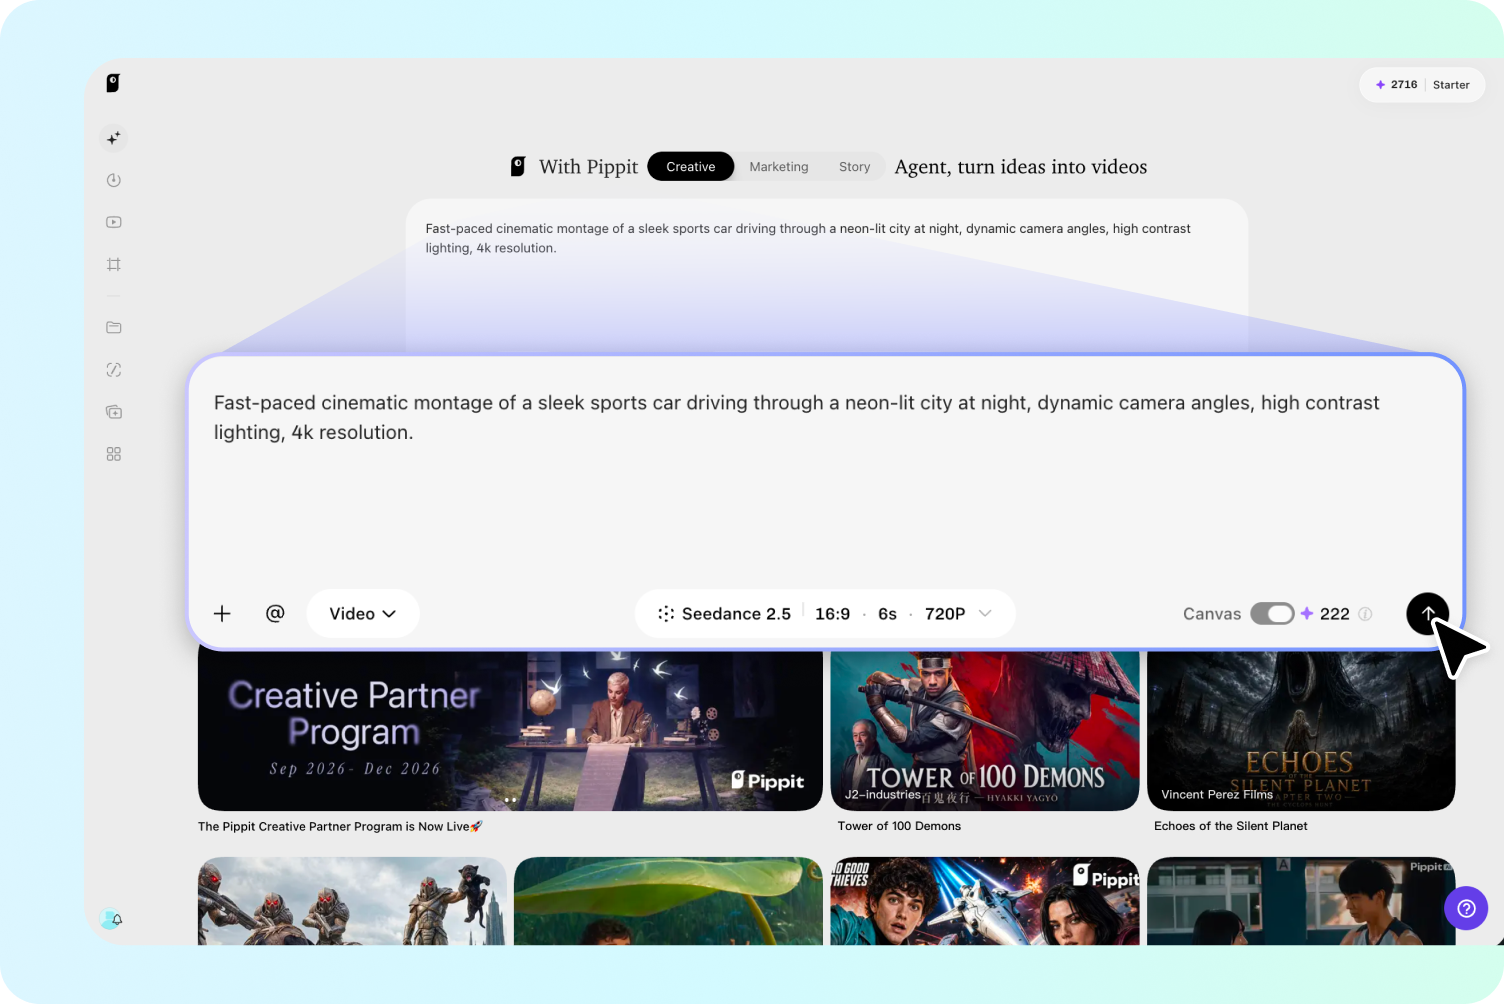
Task: Open the purple help question-mark button
Action: point(1466,908)
